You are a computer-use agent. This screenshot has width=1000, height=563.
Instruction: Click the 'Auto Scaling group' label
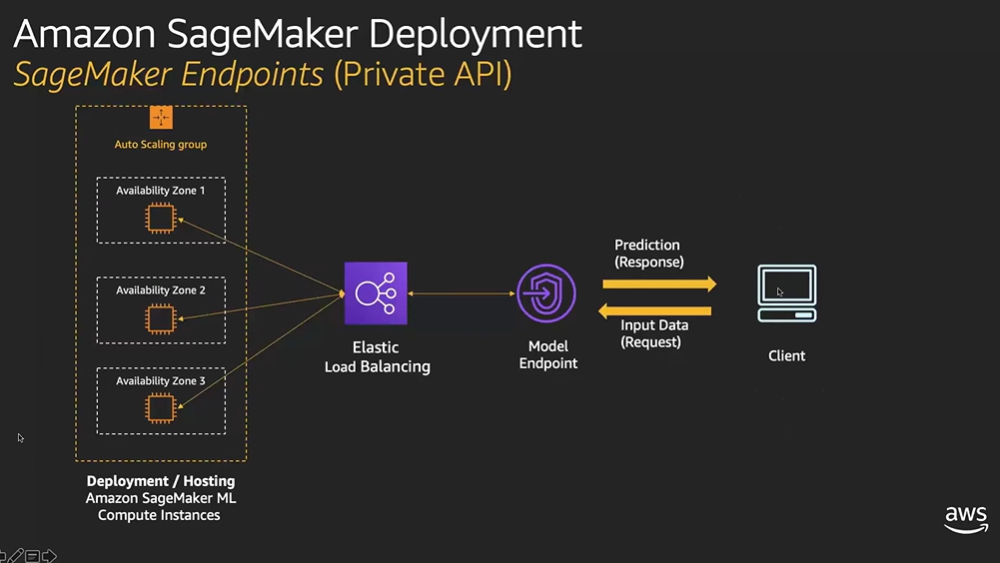[161, 145]
